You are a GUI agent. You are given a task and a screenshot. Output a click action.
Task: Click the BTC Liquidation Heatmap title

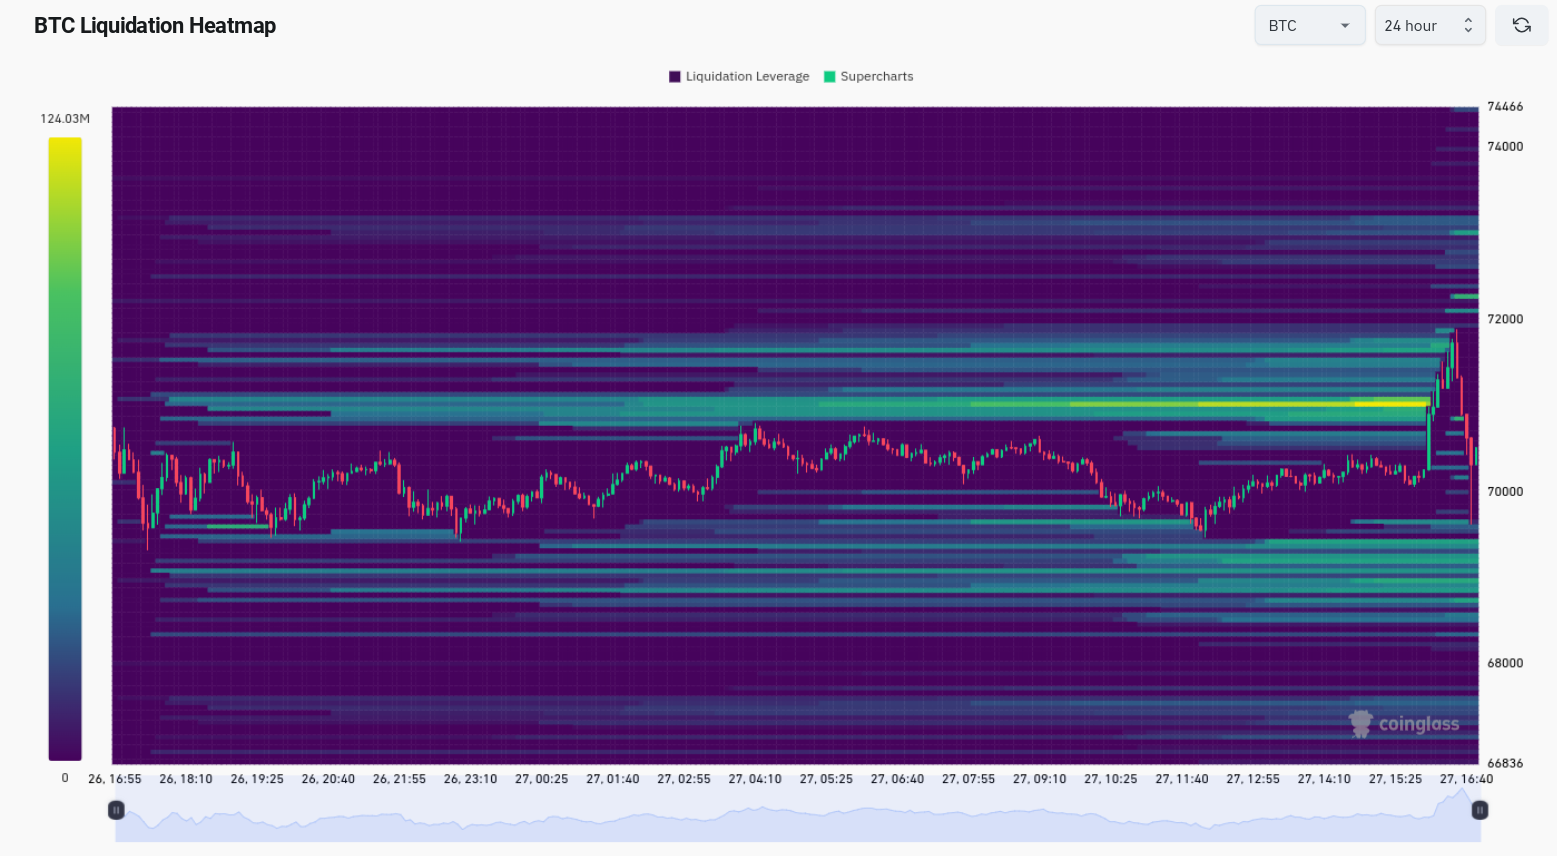tap(155, 26)
